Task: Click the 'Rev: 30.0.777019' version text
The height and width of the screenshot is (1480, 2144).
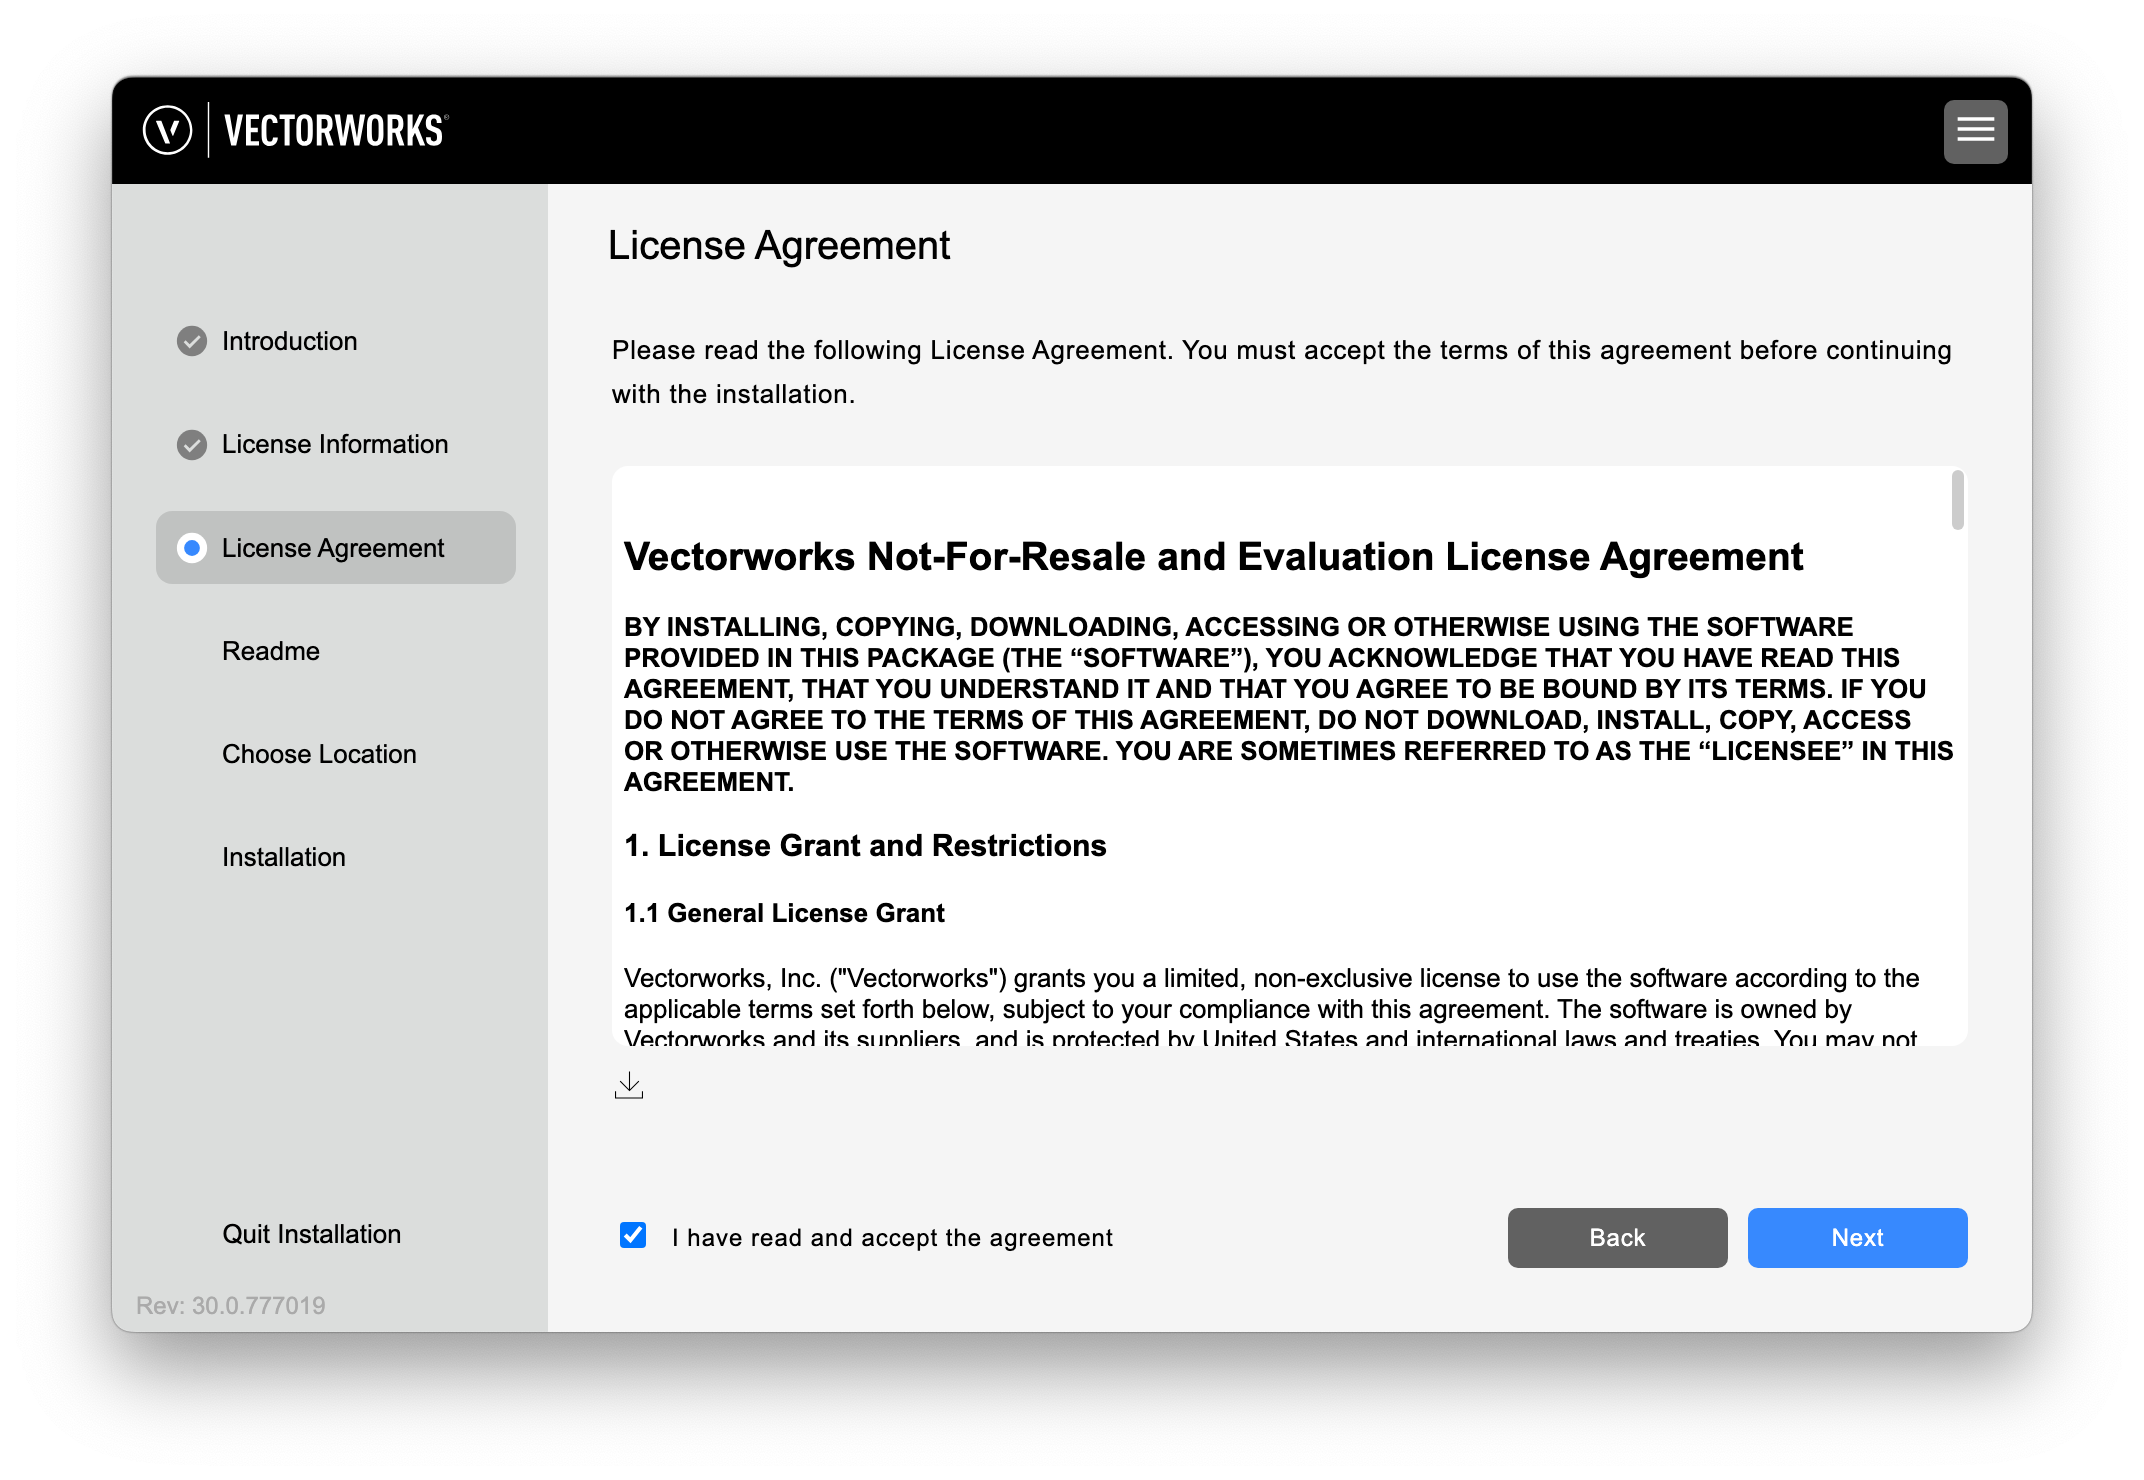Action: pos(231,1305)
